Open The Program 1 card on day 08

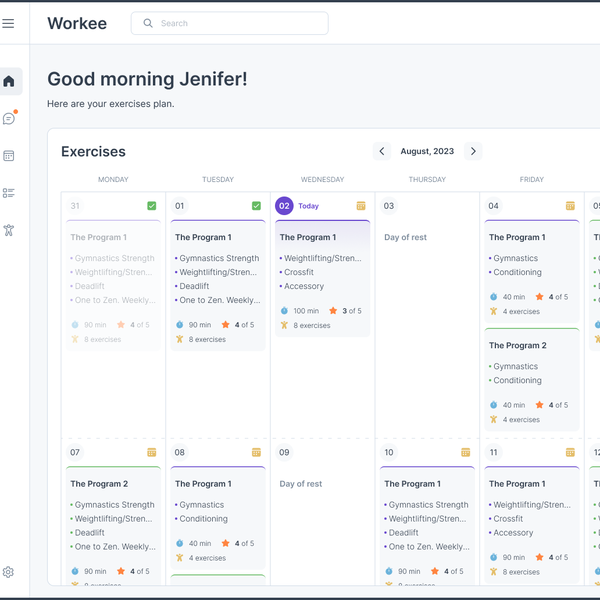[x=218, y=518]
